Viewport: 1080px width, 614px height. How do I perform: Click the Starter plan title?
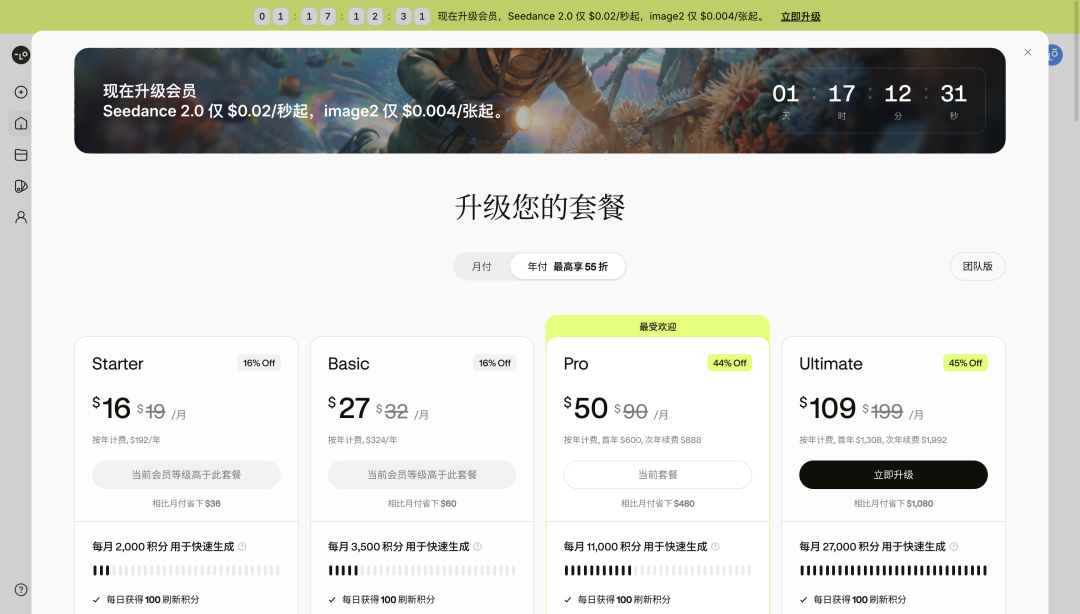click(118, 364)
